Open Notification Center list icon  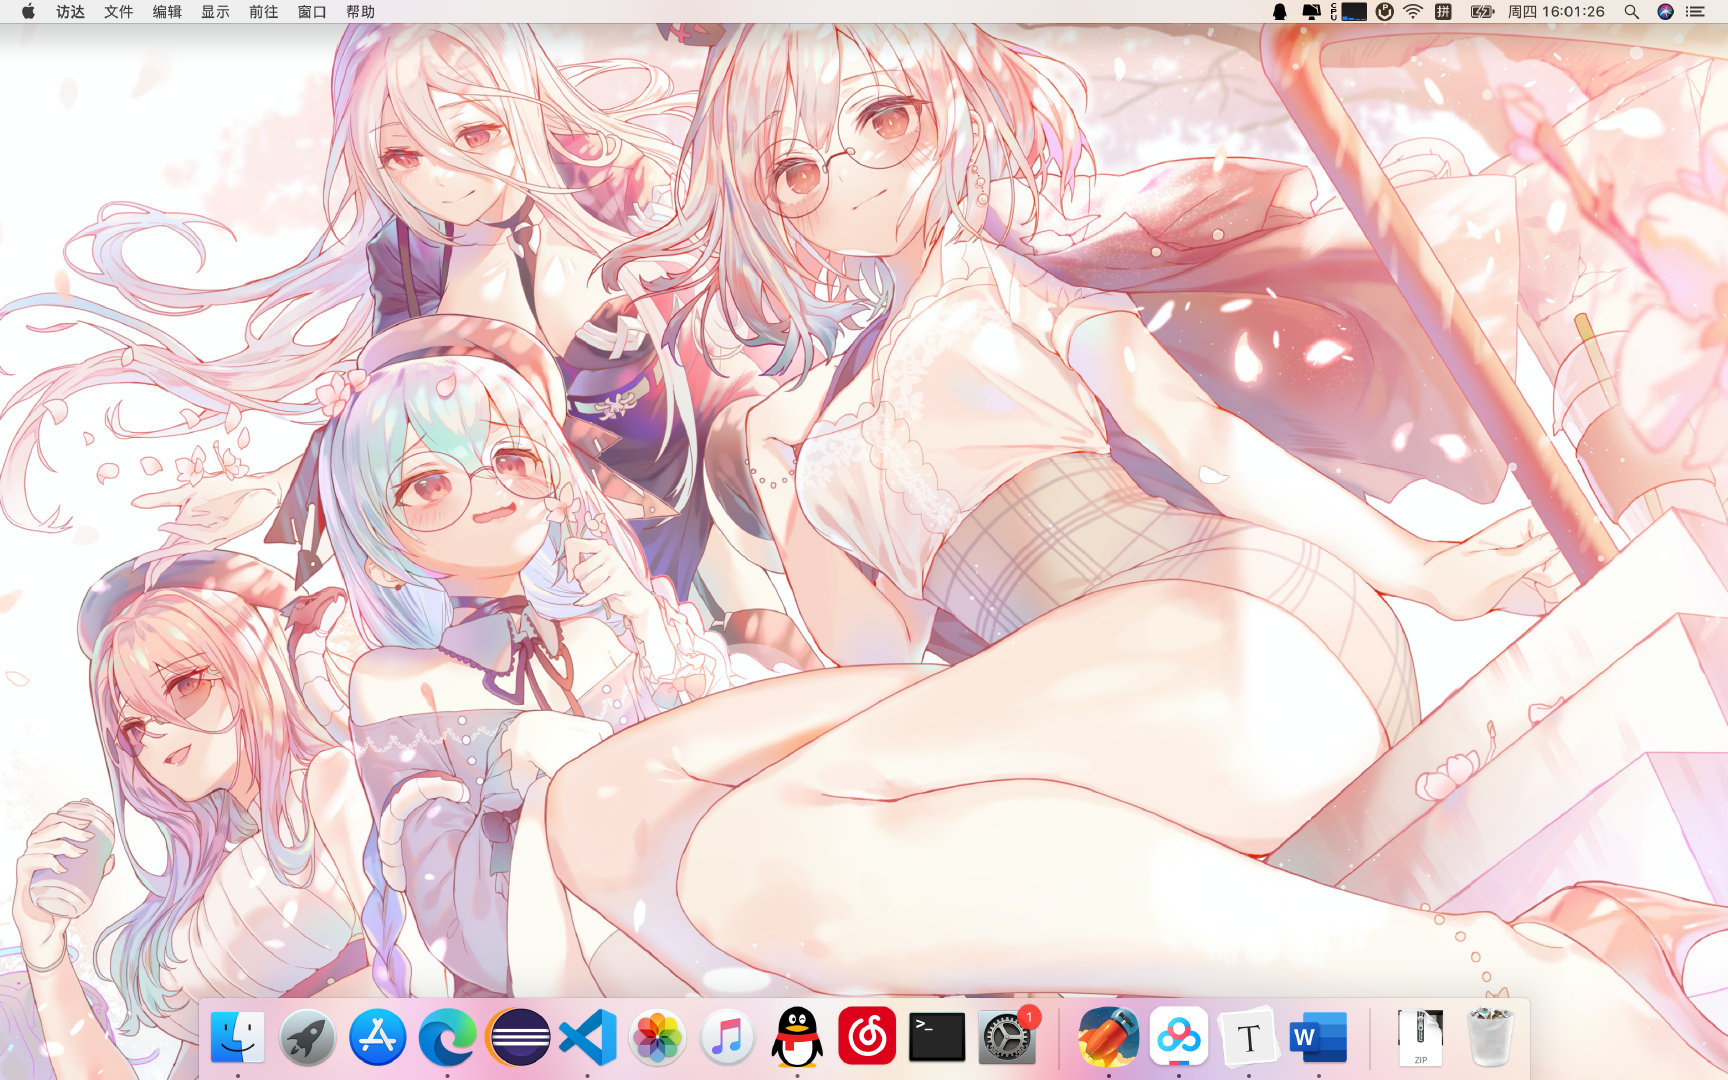pos(1695,12)
